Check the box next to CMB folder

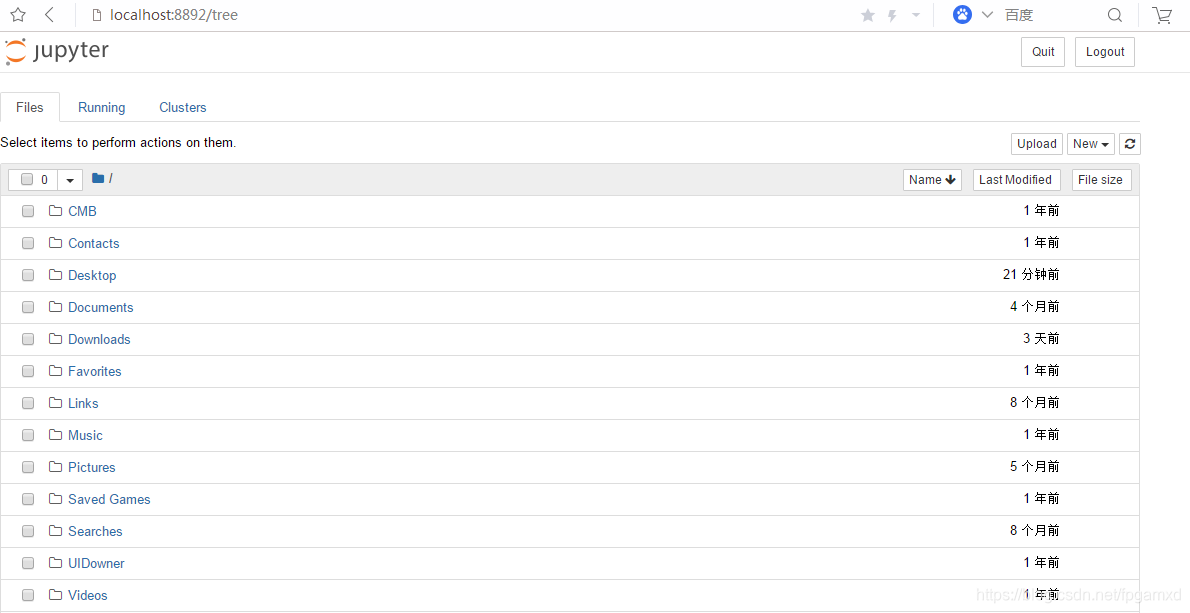[28, 211]
